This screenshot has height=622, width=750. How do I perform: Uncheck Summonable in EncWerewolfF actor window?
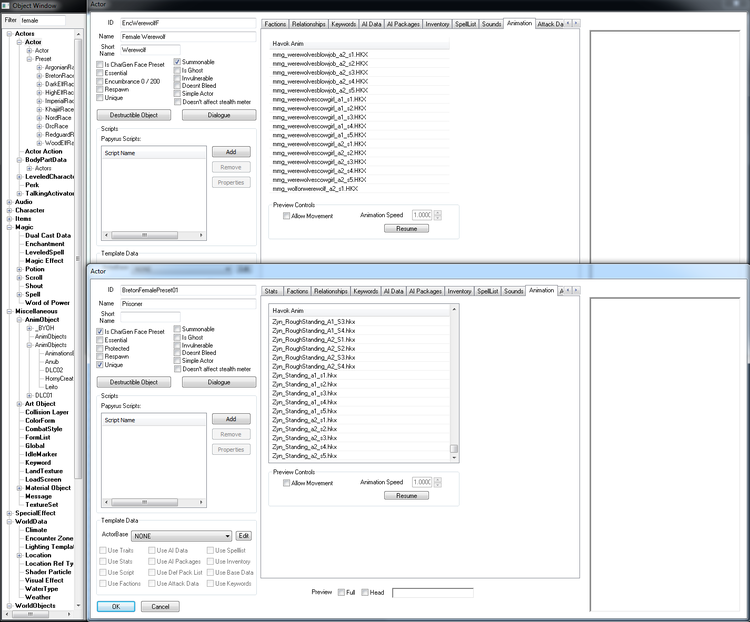pos(177,62)
